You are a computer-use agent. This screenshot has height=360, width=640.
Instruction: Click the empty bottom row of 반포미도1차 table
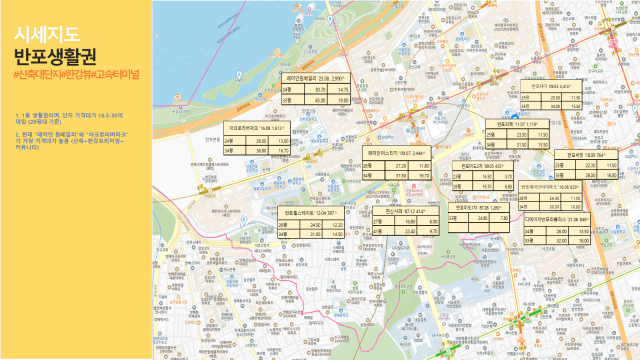[478, 228]
